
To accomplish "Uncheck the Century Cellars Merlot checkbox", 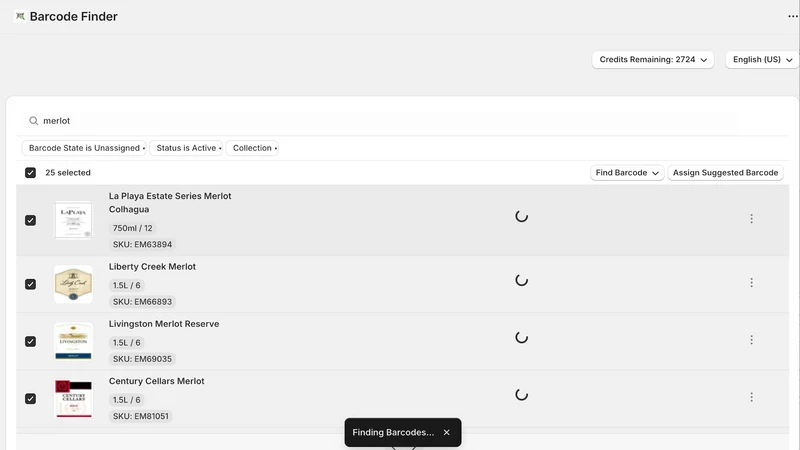I will (31, 398).
